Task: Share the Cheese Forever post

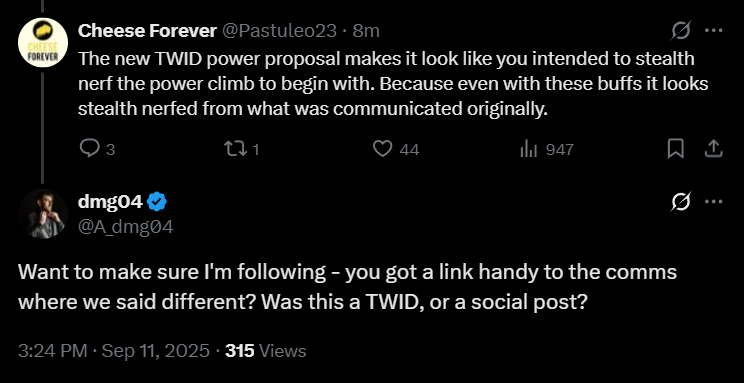Action: [713, 149]
